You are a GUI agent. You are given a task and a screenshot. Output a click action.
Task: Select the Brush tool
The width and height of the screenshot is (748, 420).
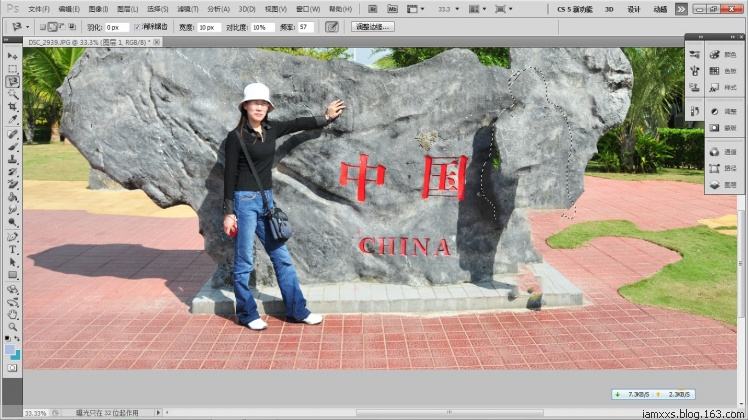12,147
